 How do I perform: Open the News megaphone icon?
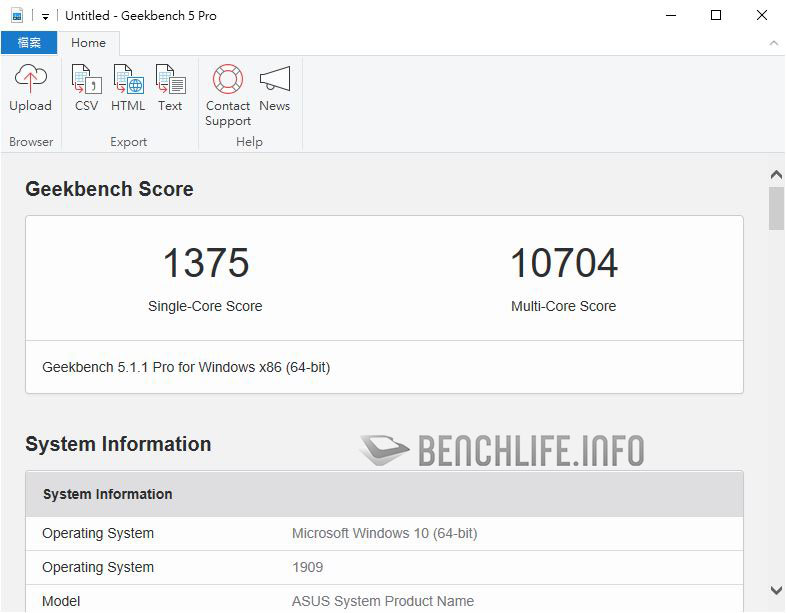click(275, 79)
